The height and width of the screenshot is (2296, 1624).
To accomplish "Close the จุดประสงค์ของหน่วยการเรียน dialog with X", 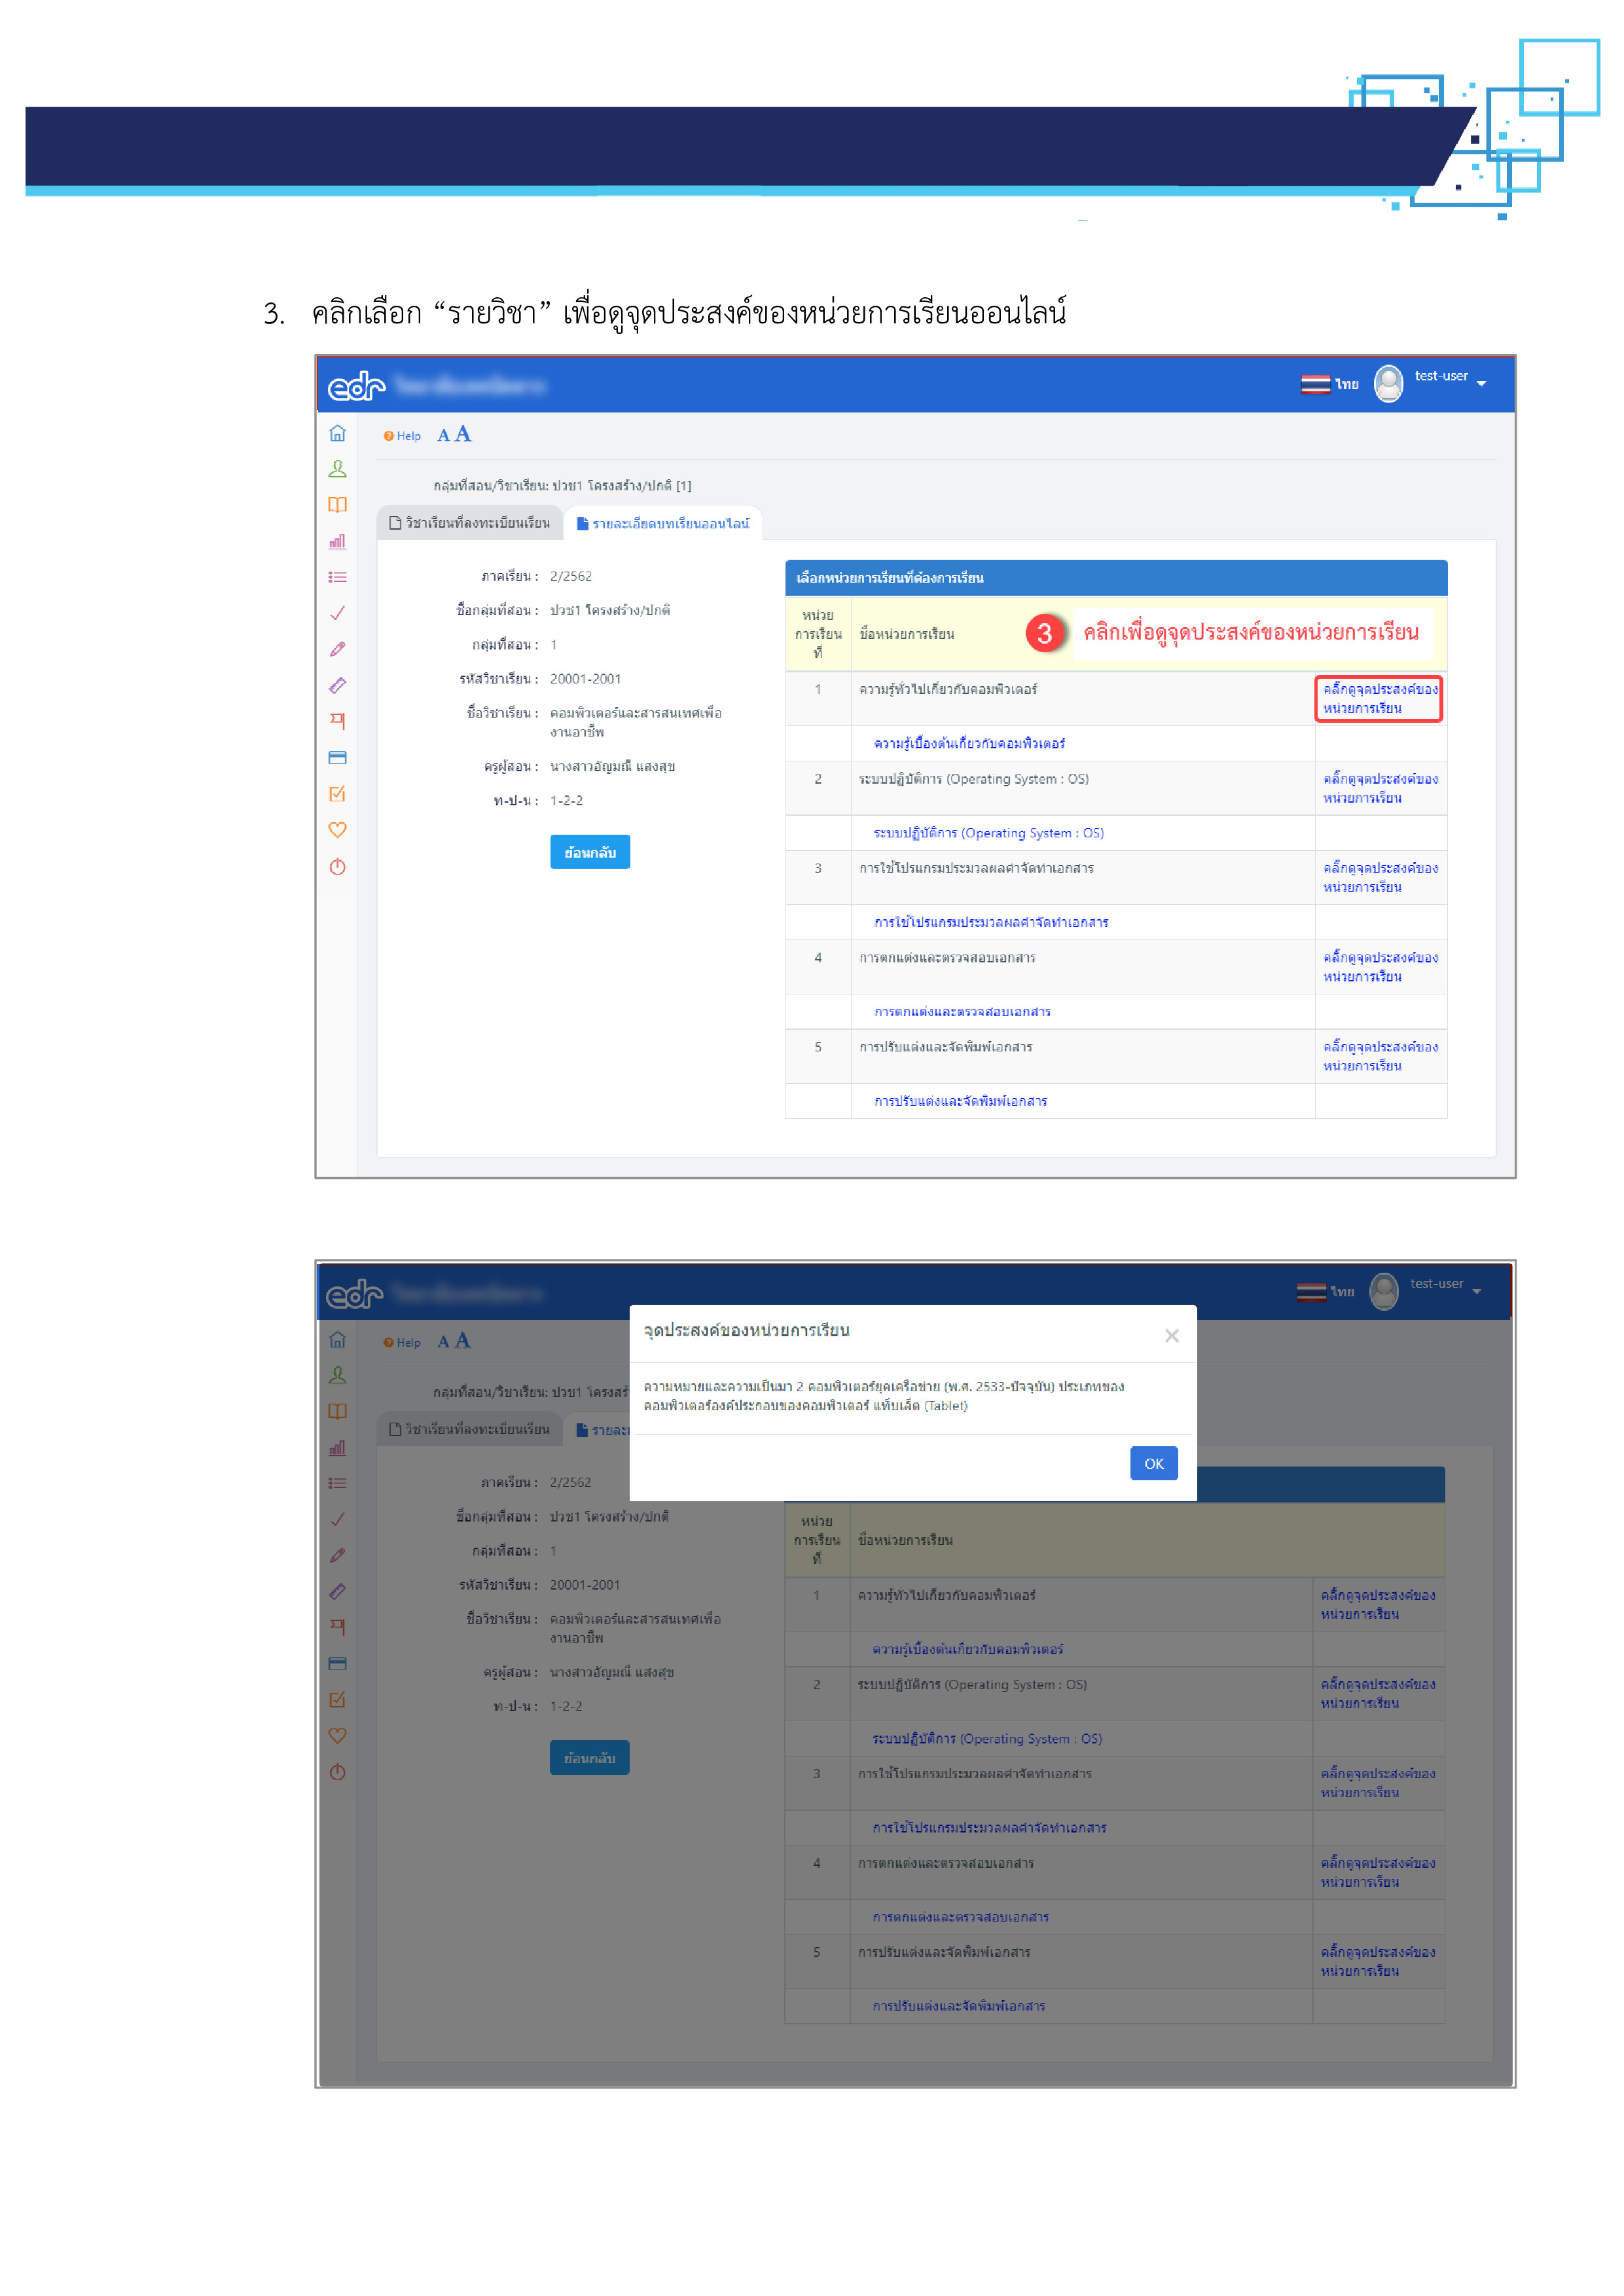I will [x=1172, y=1336].
